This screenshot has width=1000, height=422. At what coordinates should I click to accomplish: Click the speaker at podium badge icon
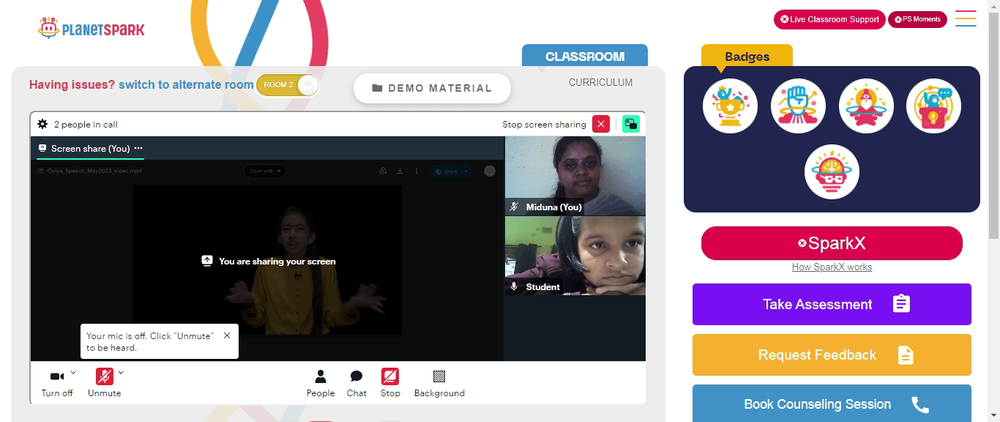934,106
